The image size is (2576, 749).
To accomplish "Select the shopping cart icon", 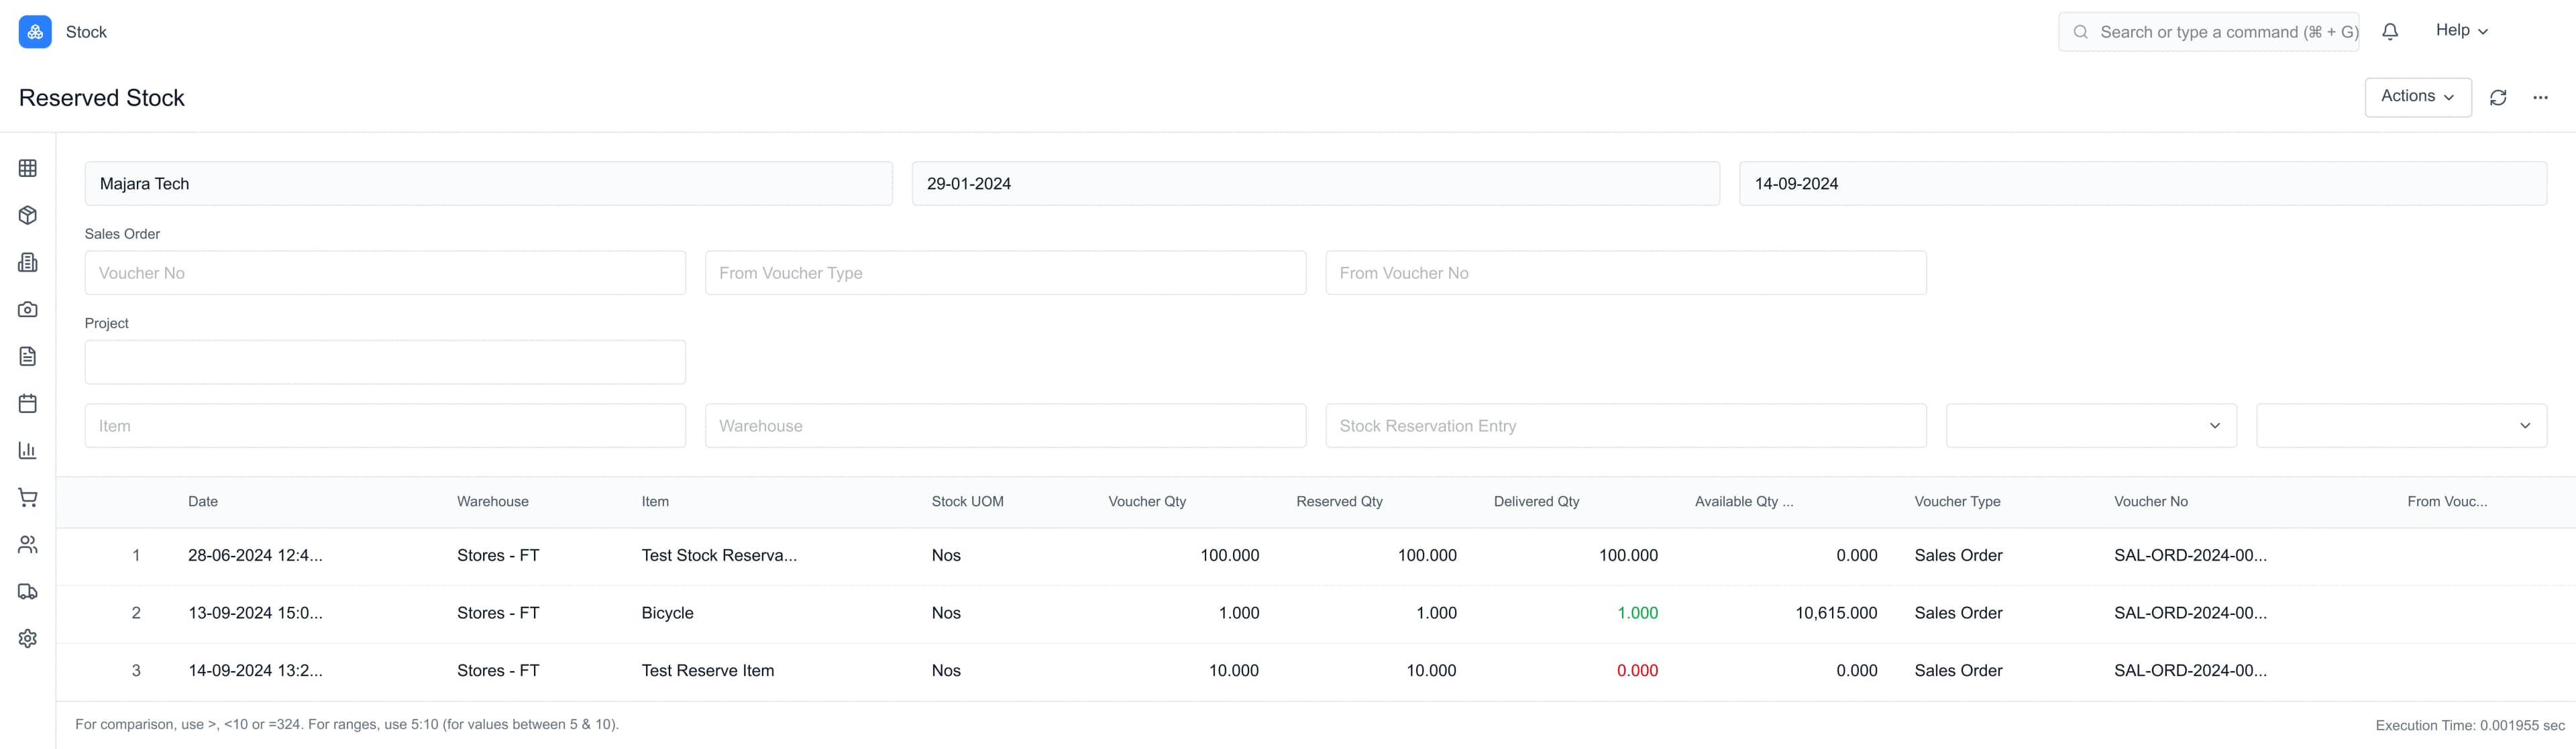I will (x=27, y=497).
